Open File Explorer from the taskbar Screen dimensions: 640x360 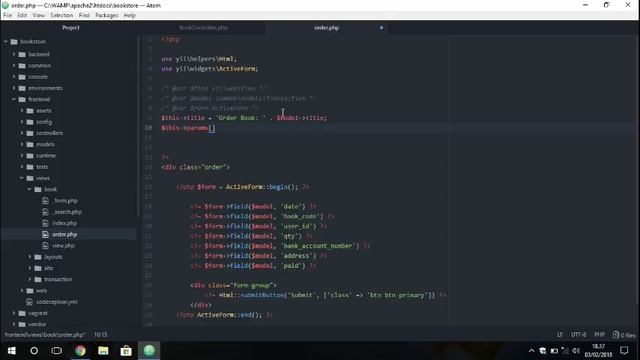[x=103, y=351]
